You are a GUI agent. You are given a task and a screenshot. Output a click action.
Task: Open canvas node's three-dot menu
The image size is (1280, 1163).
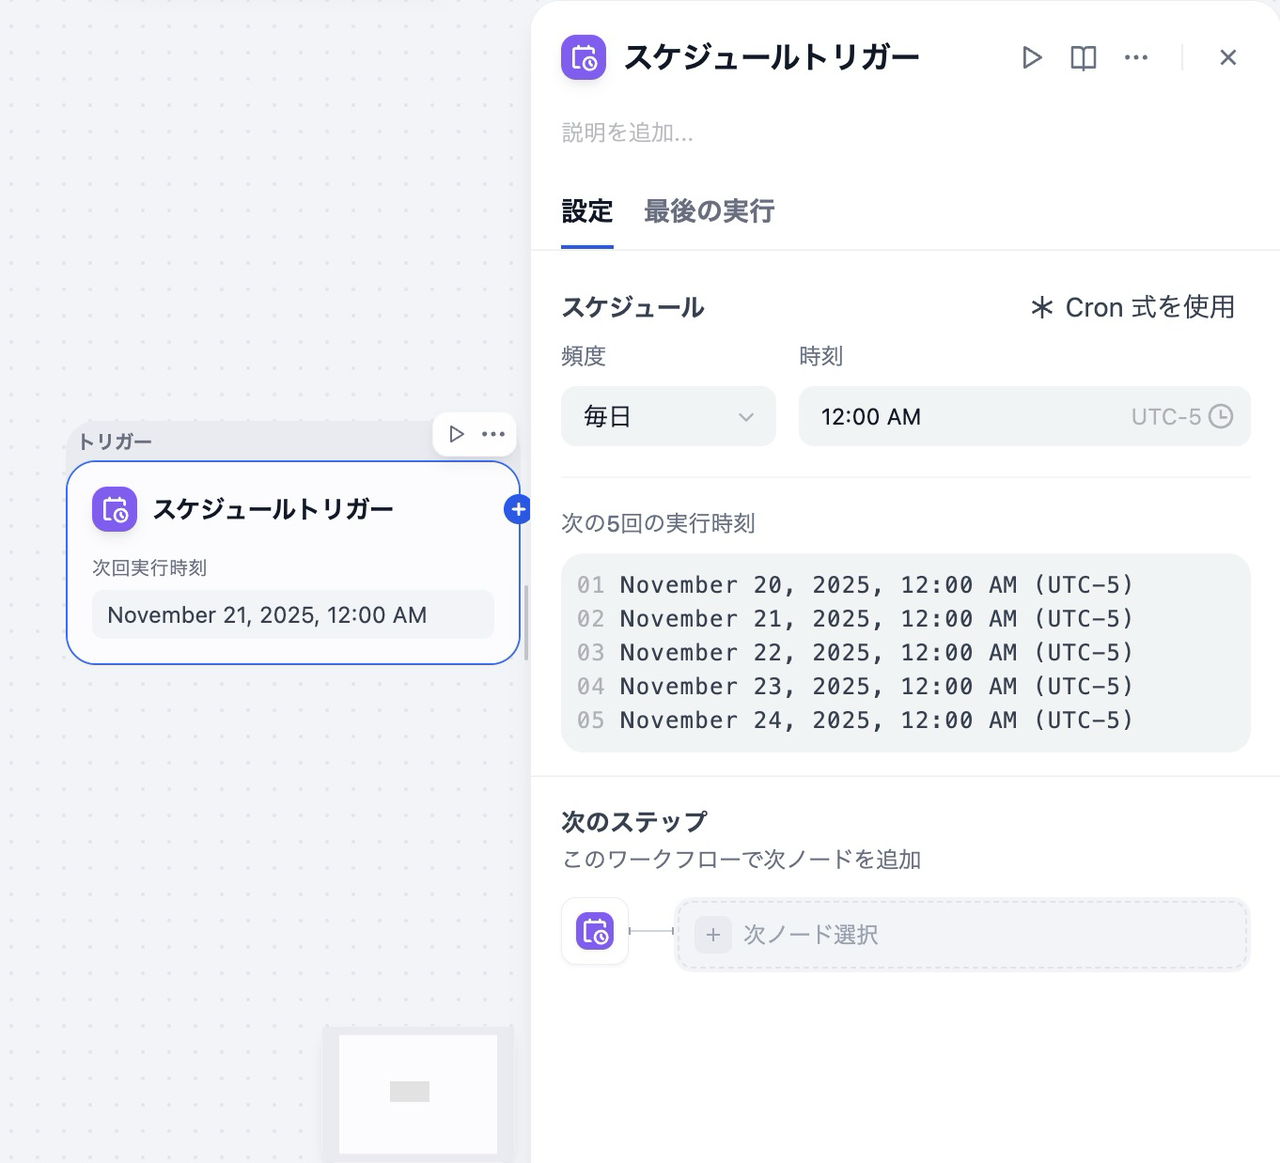494,434
